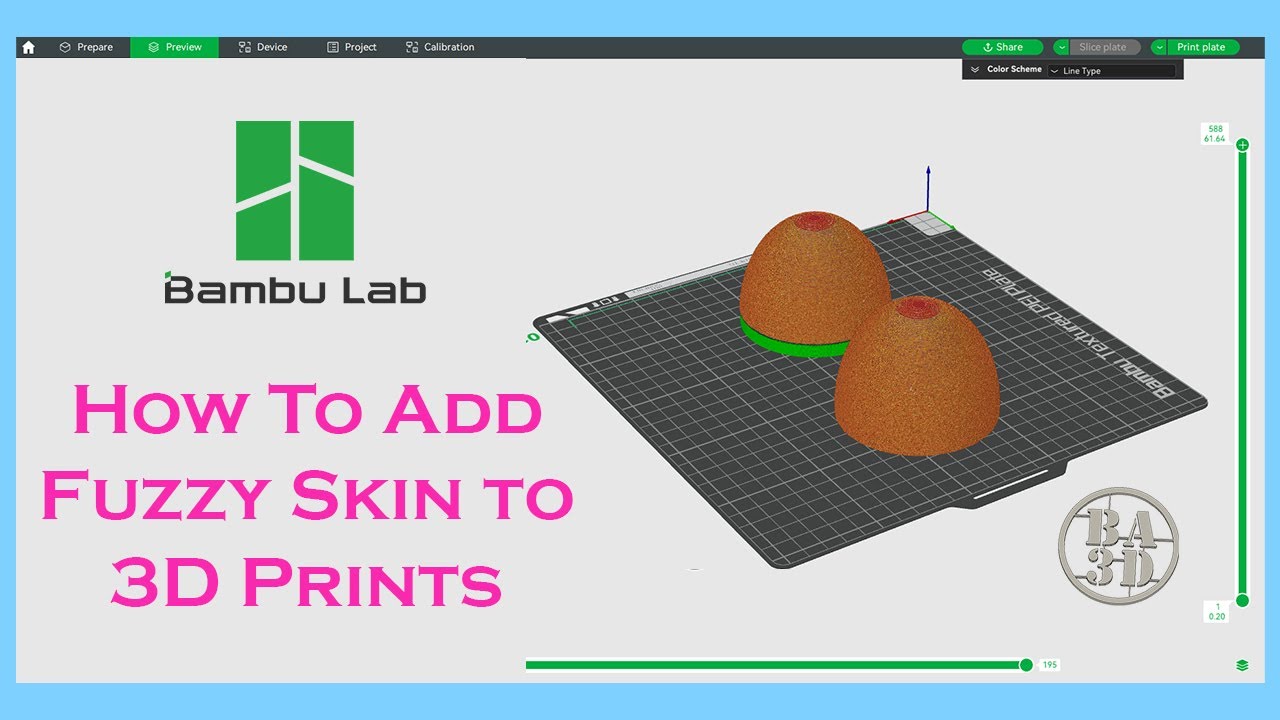
Task: Open the Slice plate dropdown arrow
Action: 1061,47
